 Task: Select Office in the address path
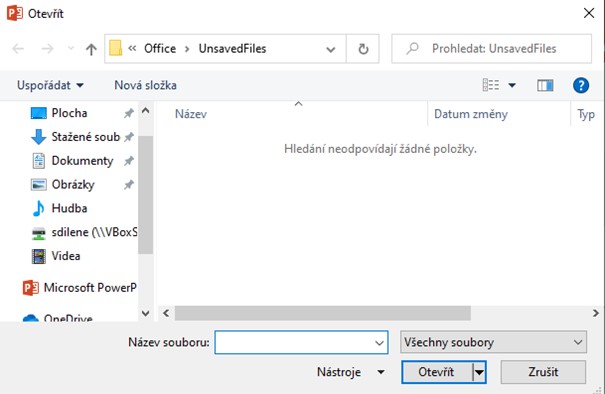click(x=160, y=49)
